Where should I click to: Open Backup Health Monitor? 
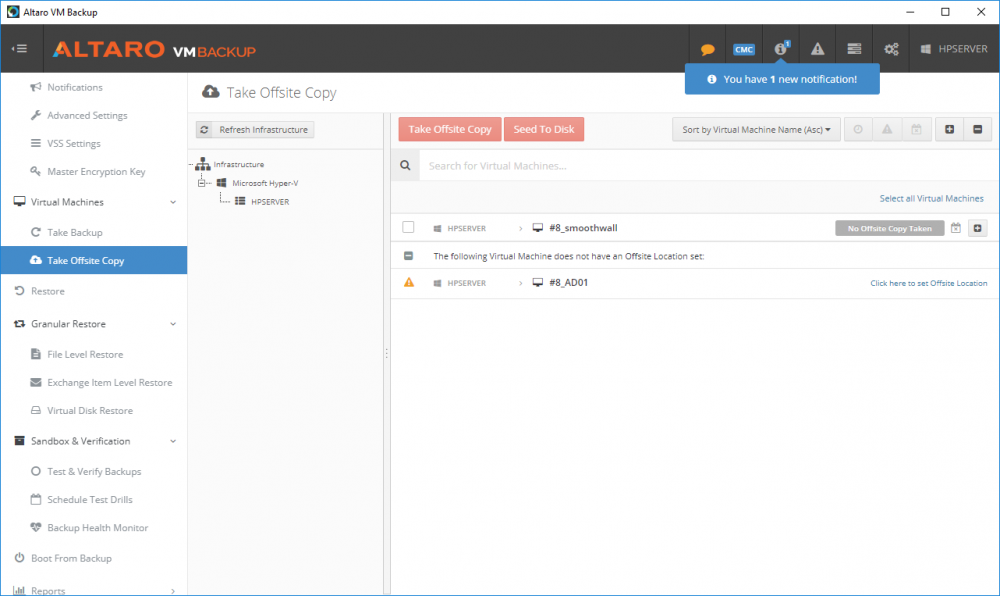97,528
